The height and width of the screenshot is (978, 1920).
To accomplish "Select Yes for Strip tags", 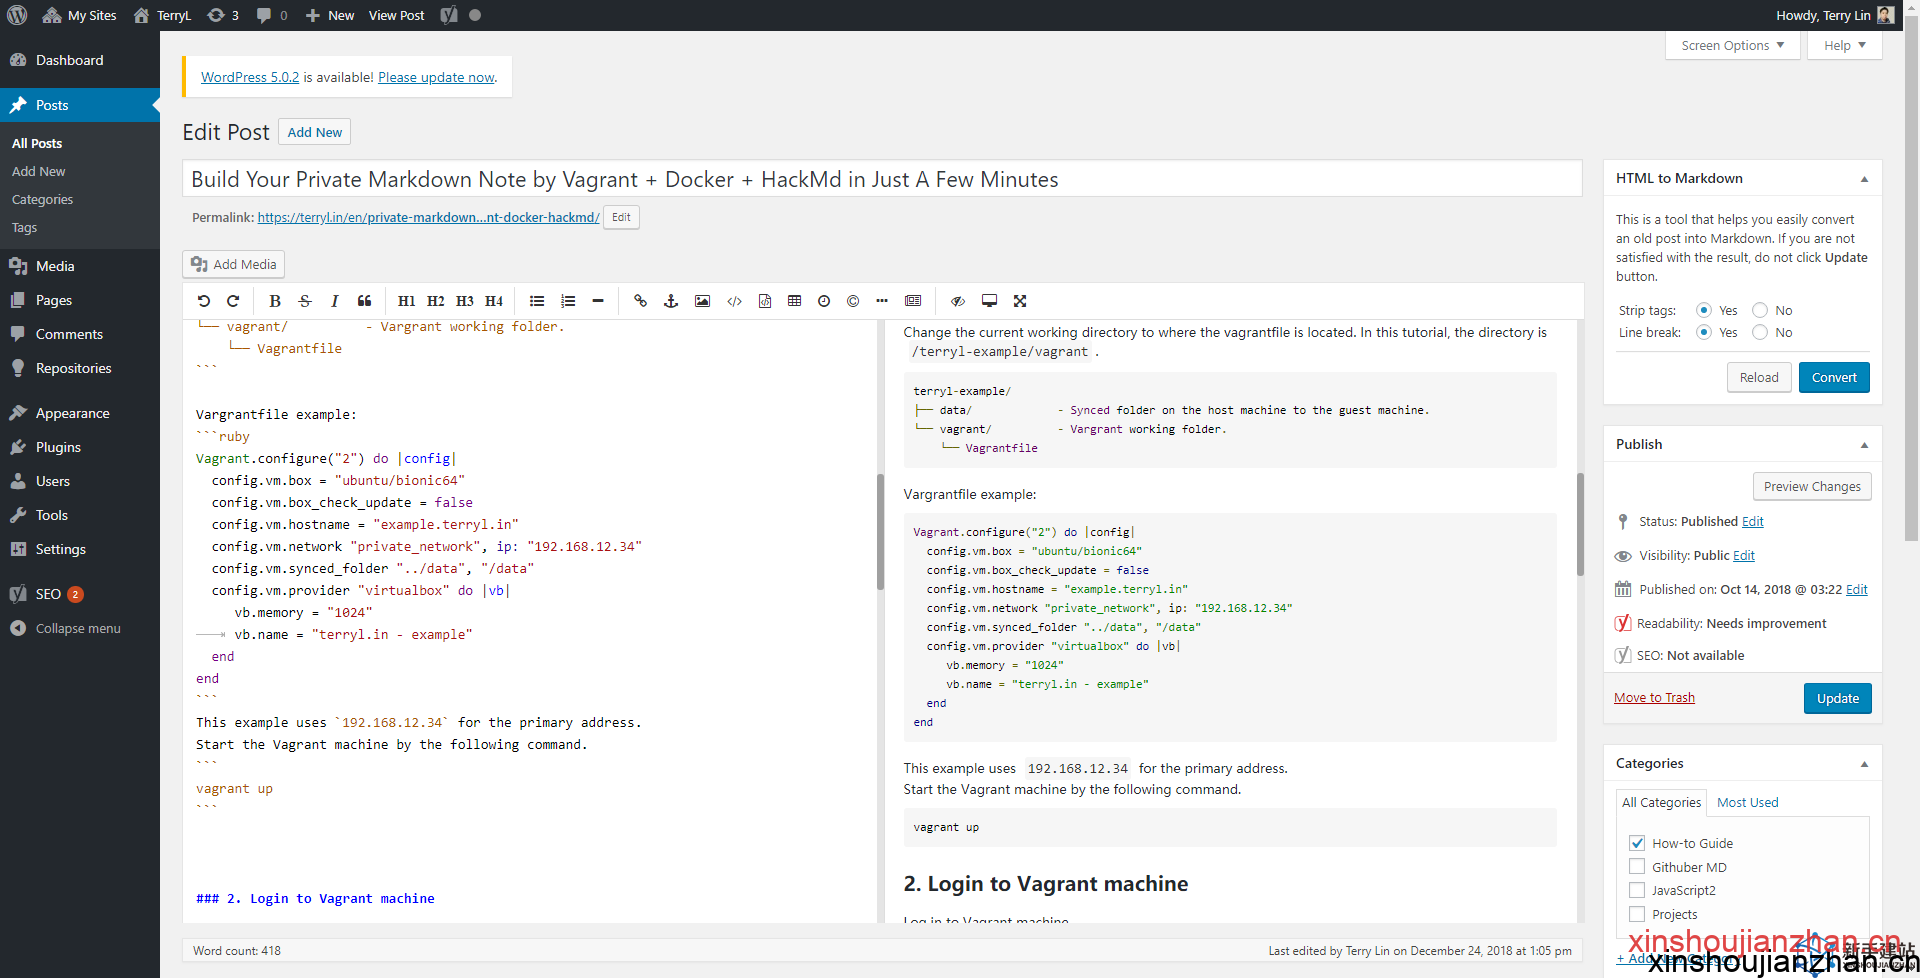I will [1704, 310].
